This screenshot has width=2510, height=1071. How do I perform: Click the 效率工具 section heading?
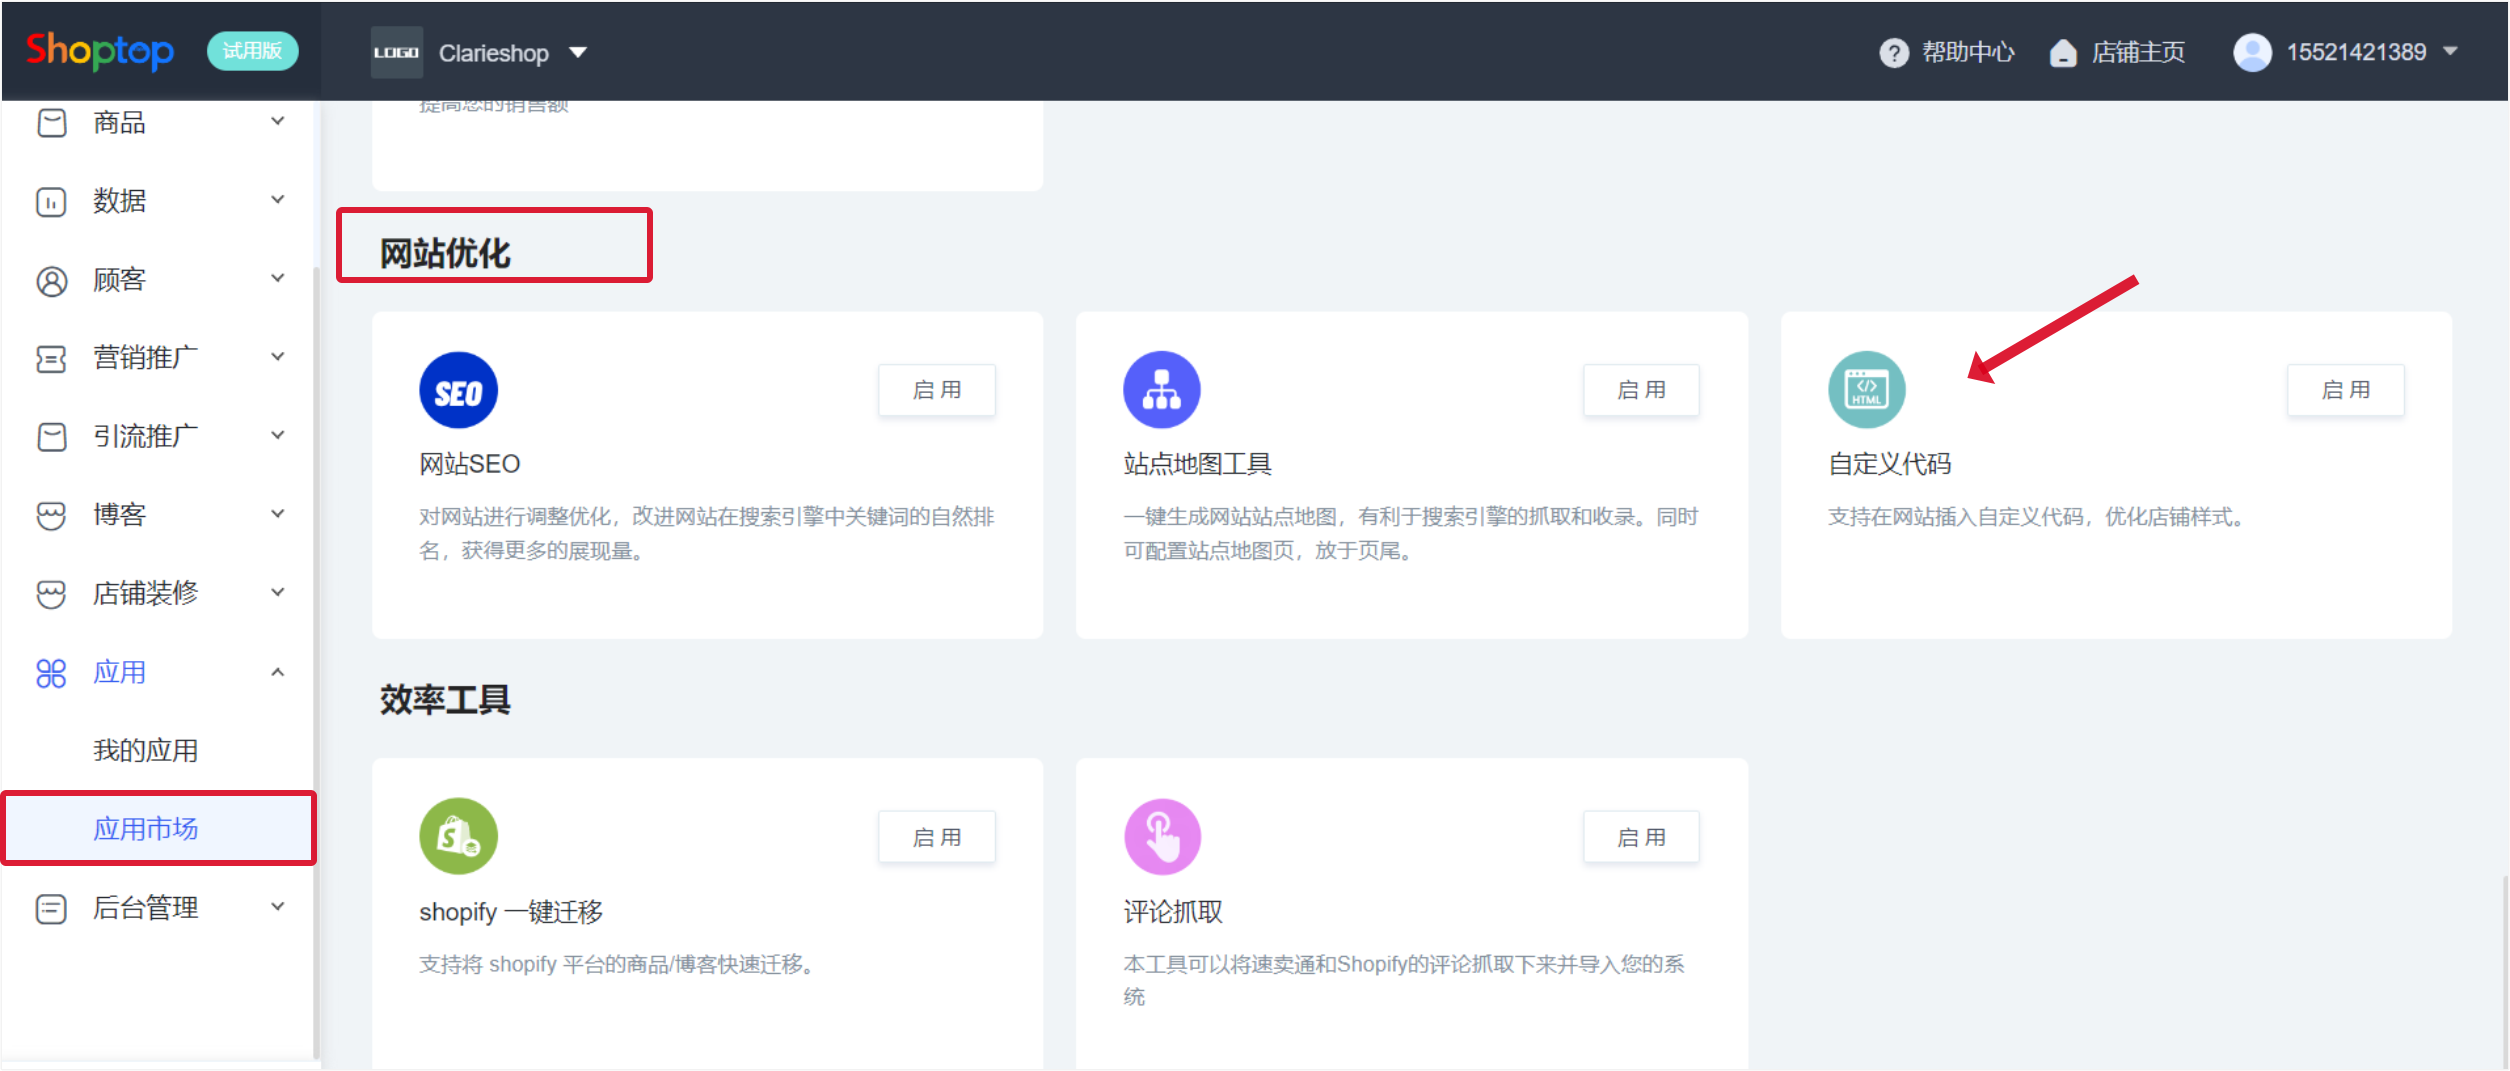point(445,700)
